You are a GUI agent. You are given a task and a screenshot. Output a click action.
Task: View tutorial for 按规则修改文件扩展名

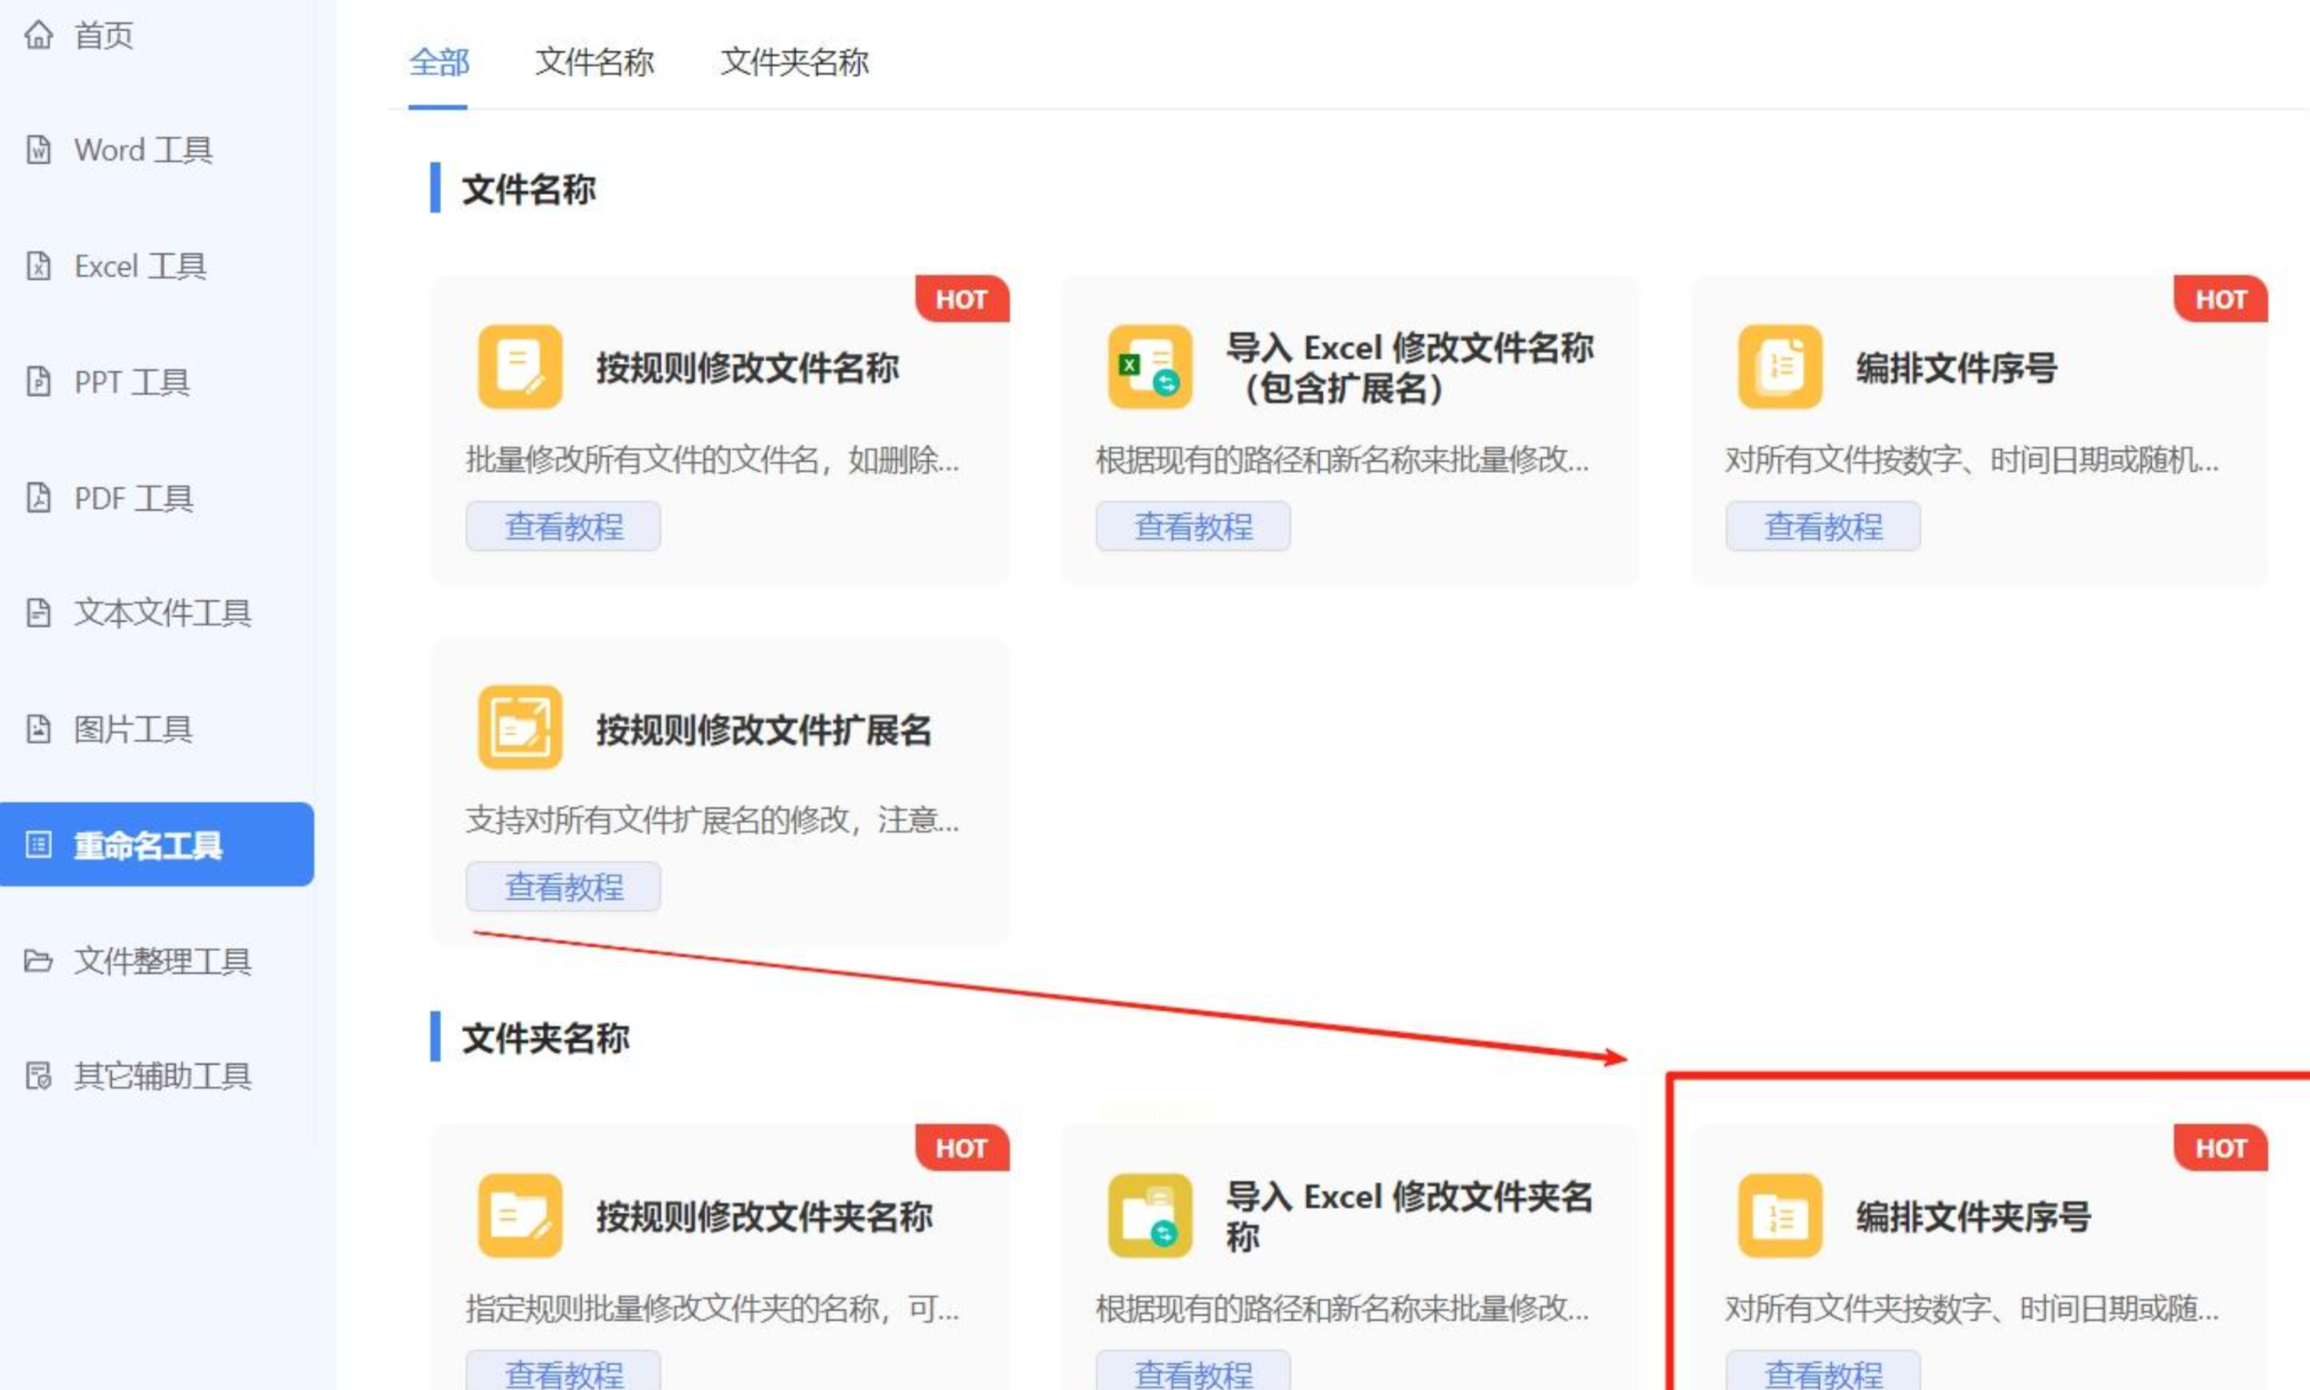[563, 887]
